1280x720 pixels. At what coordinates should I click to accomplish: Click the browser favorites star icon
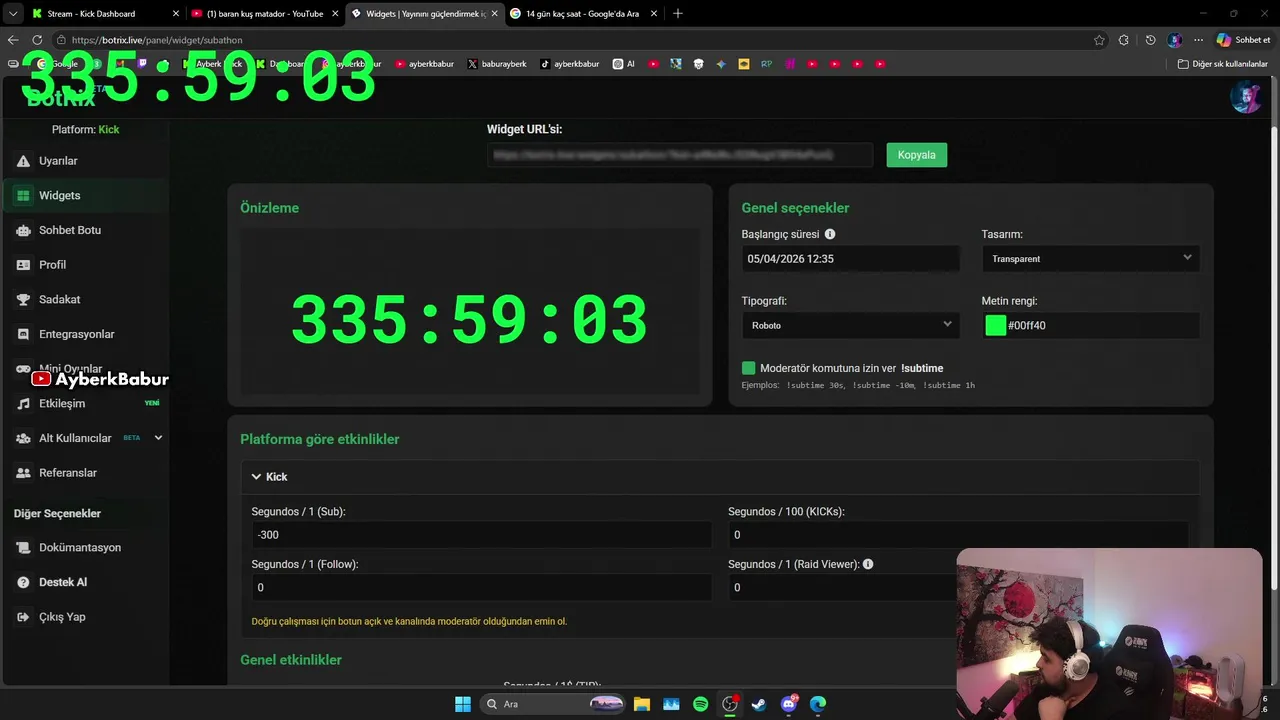click(x=1099, y=40)
